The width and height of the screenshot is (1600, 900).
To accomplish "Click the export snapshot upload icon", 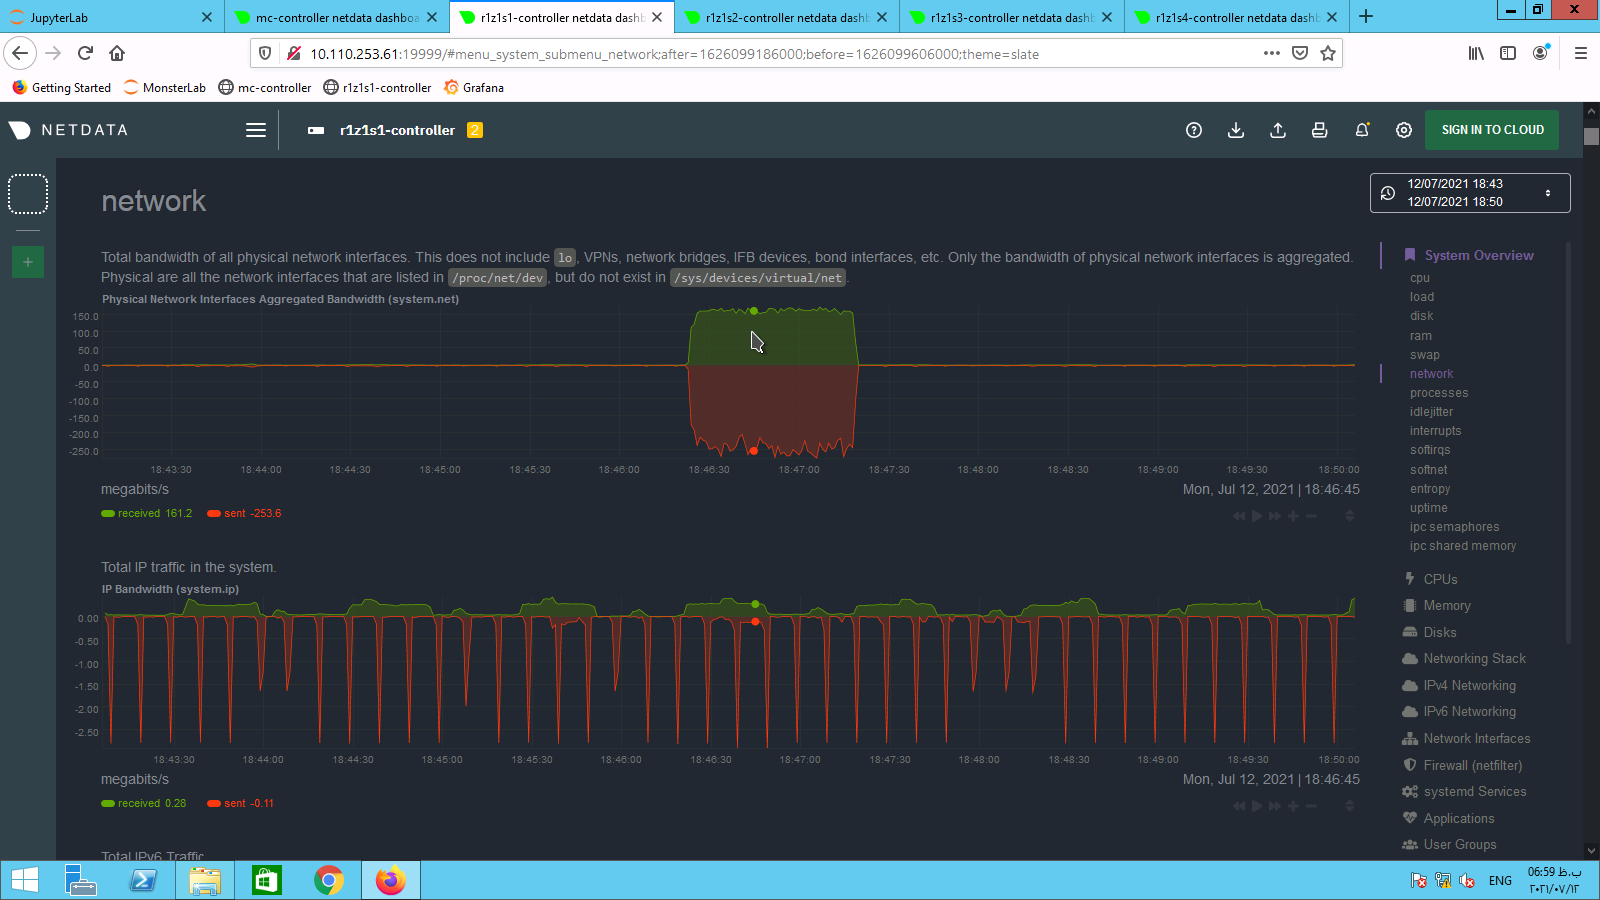I will 1278,130.
